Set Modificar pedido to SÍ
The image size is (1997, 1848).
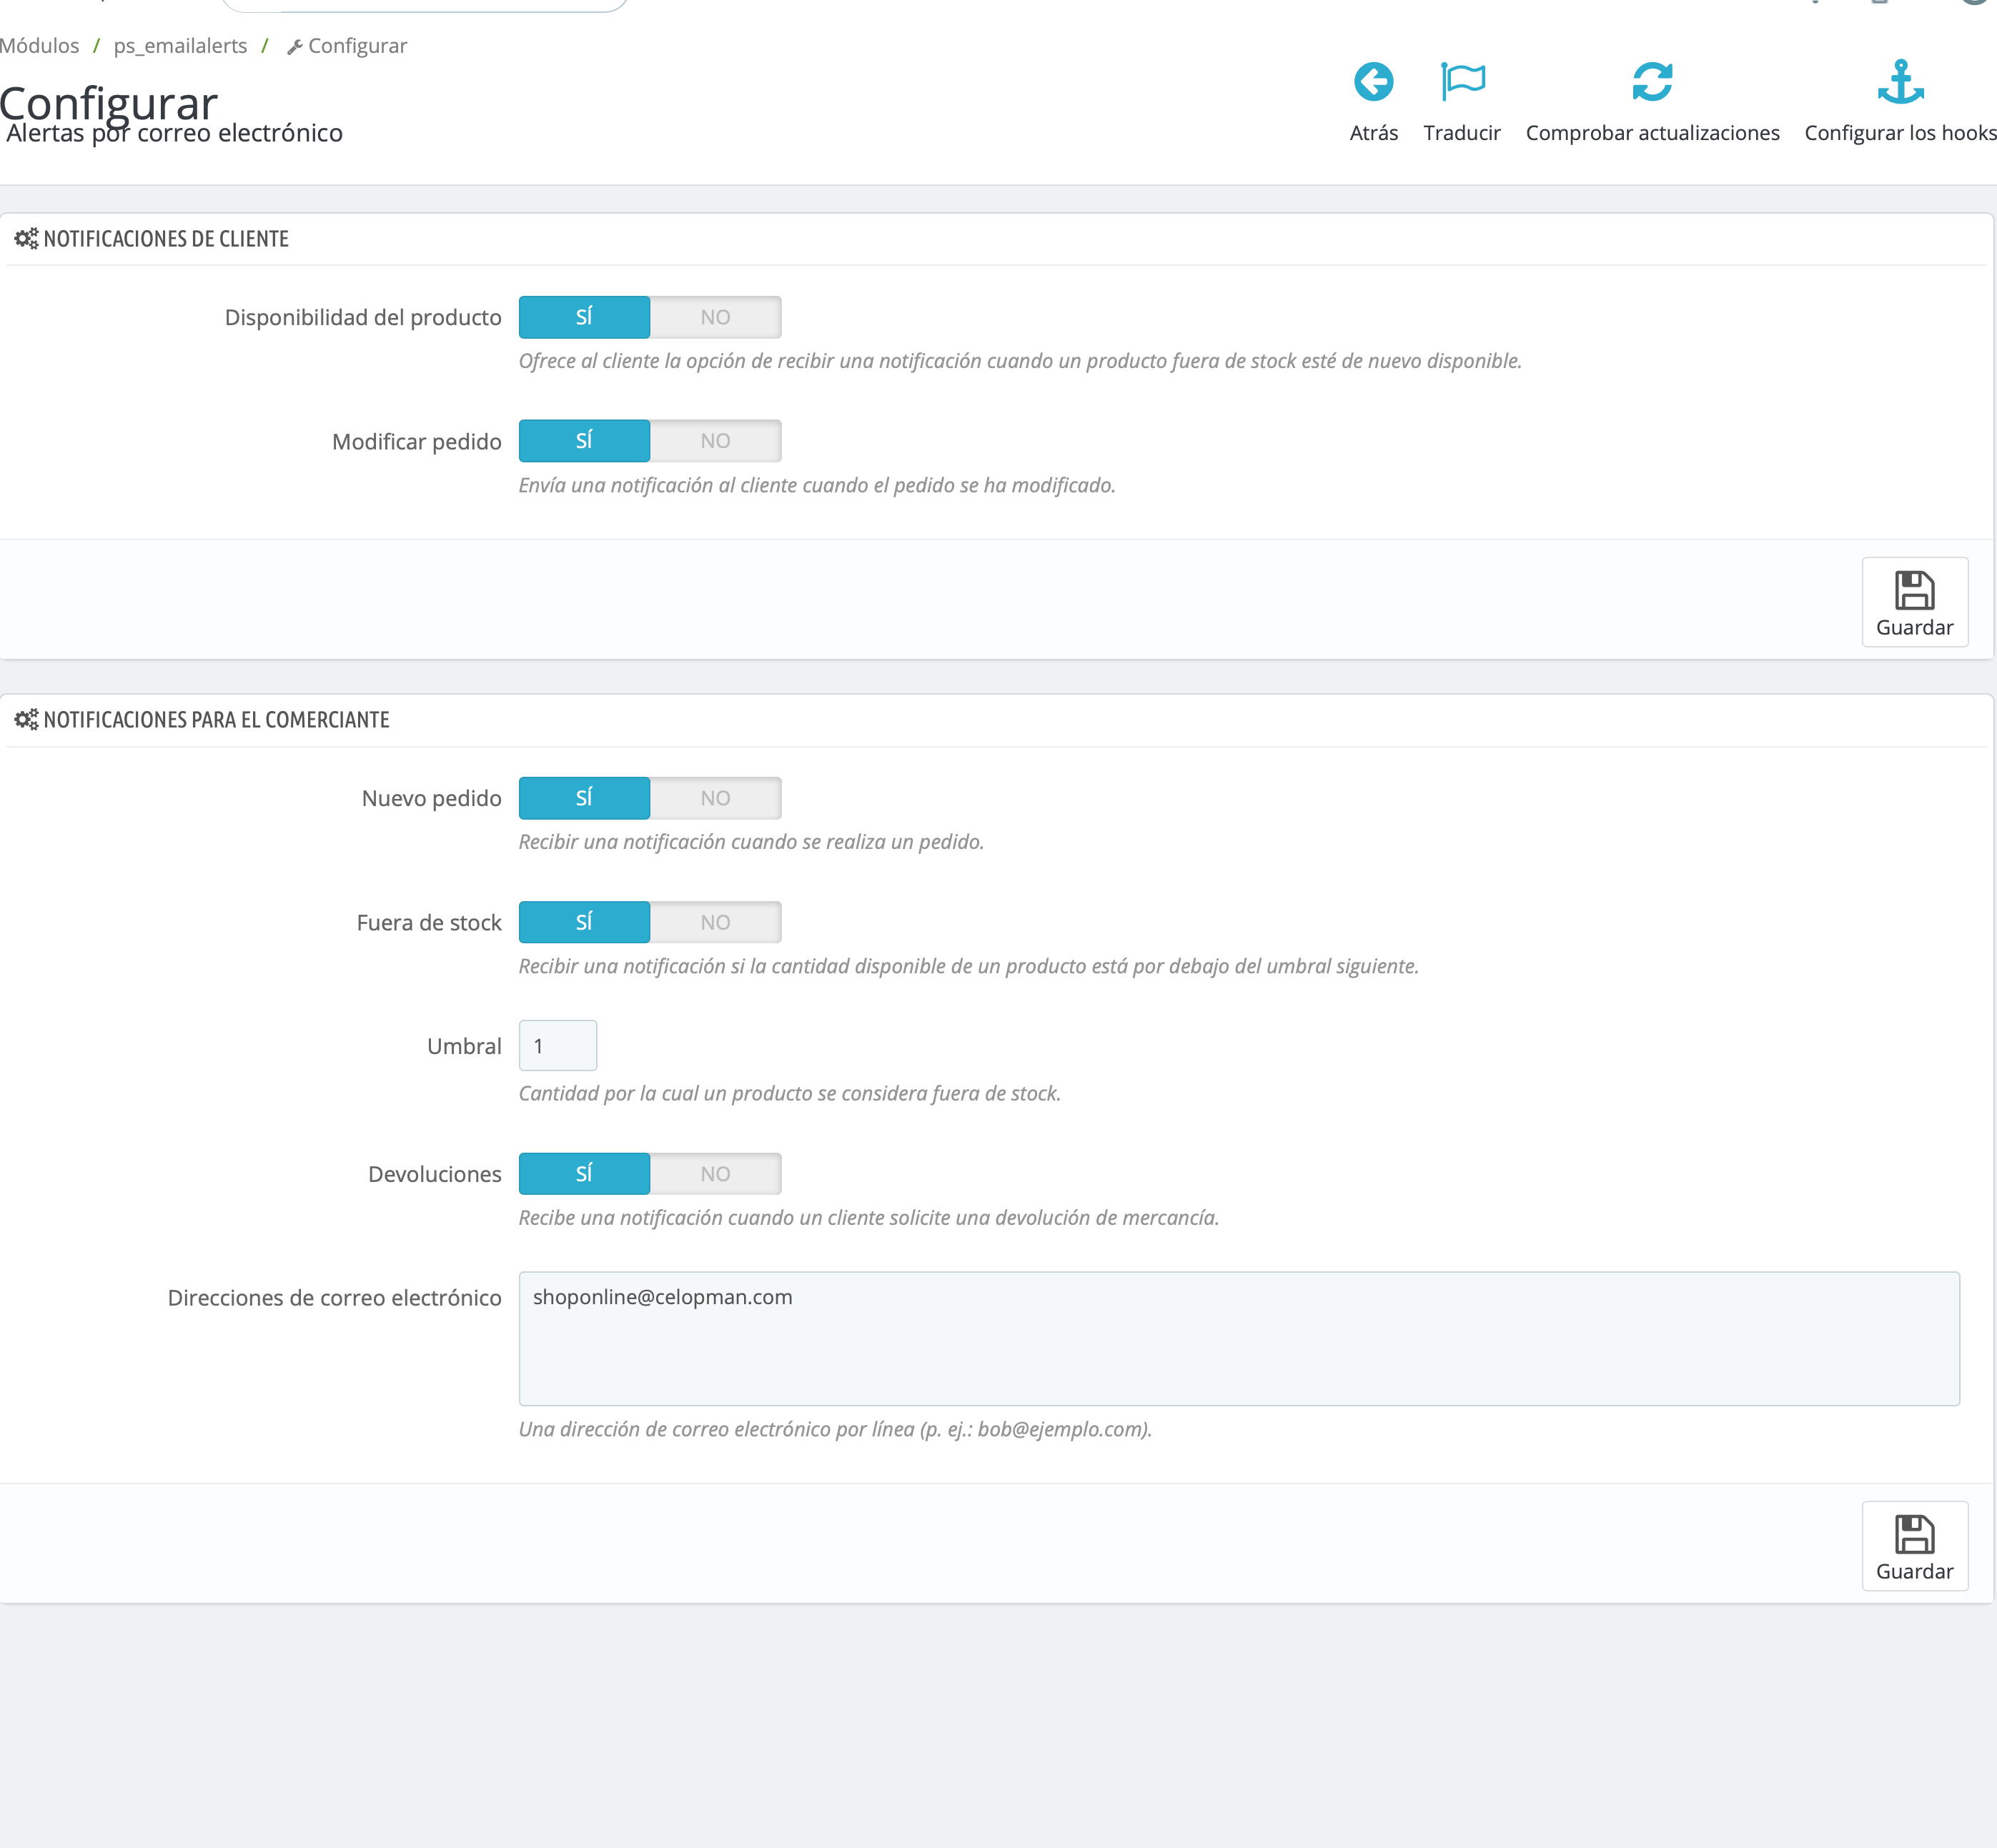584,441
